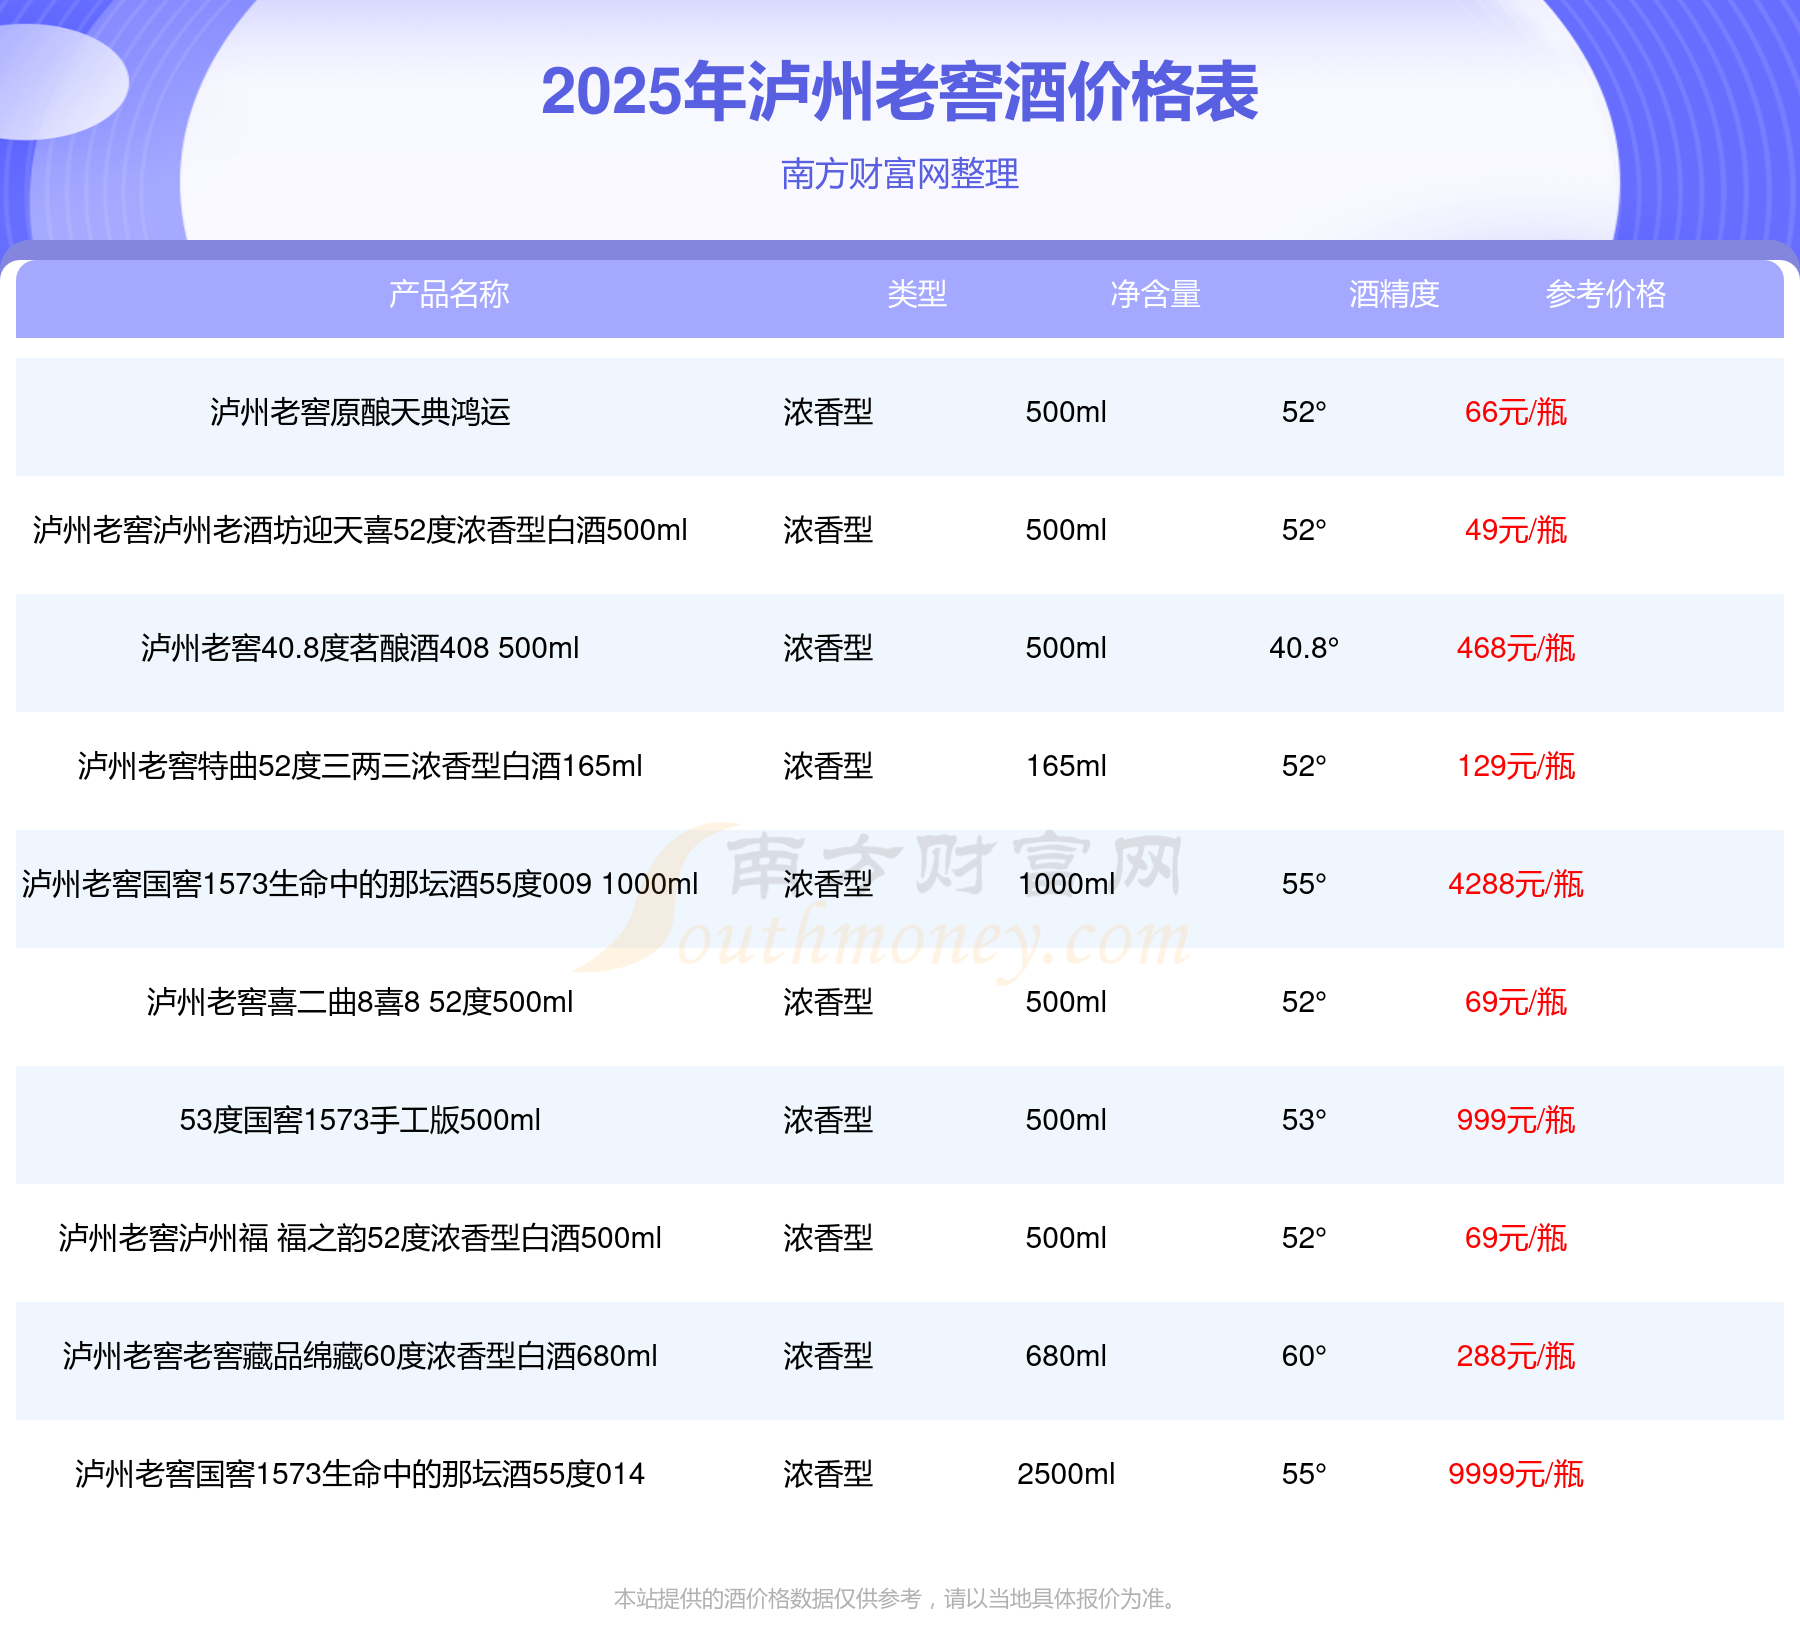Viewport: 1800px width, 1644px height.
Task: Click "浓香型" in the 原酿天典鸿运 row
Action: click(828, 412)
